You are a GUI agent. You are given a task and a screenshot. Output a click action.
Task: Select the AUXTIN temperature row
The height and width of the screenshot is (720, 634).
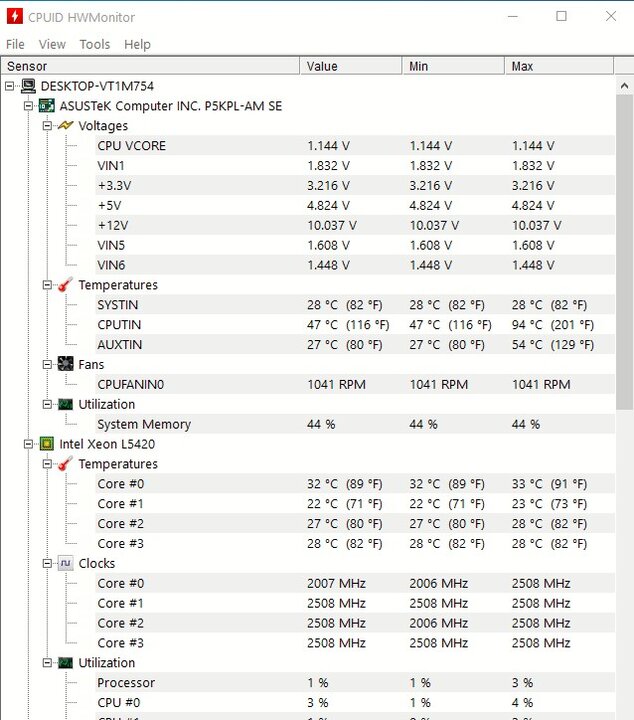354,344
